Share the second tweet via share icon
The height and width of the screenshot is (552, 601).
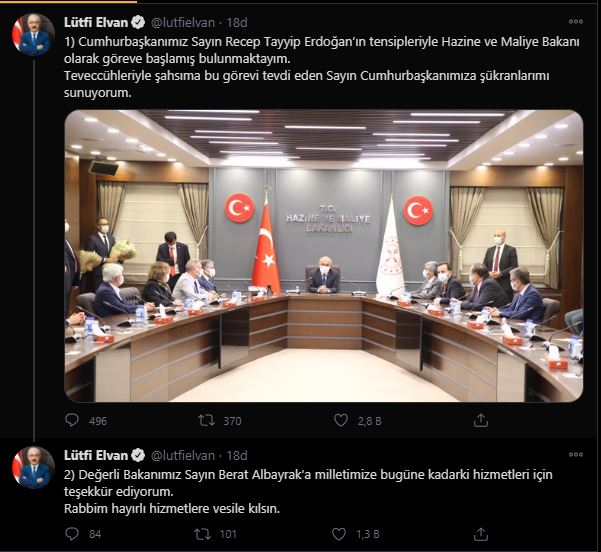[x=481, y=534]
